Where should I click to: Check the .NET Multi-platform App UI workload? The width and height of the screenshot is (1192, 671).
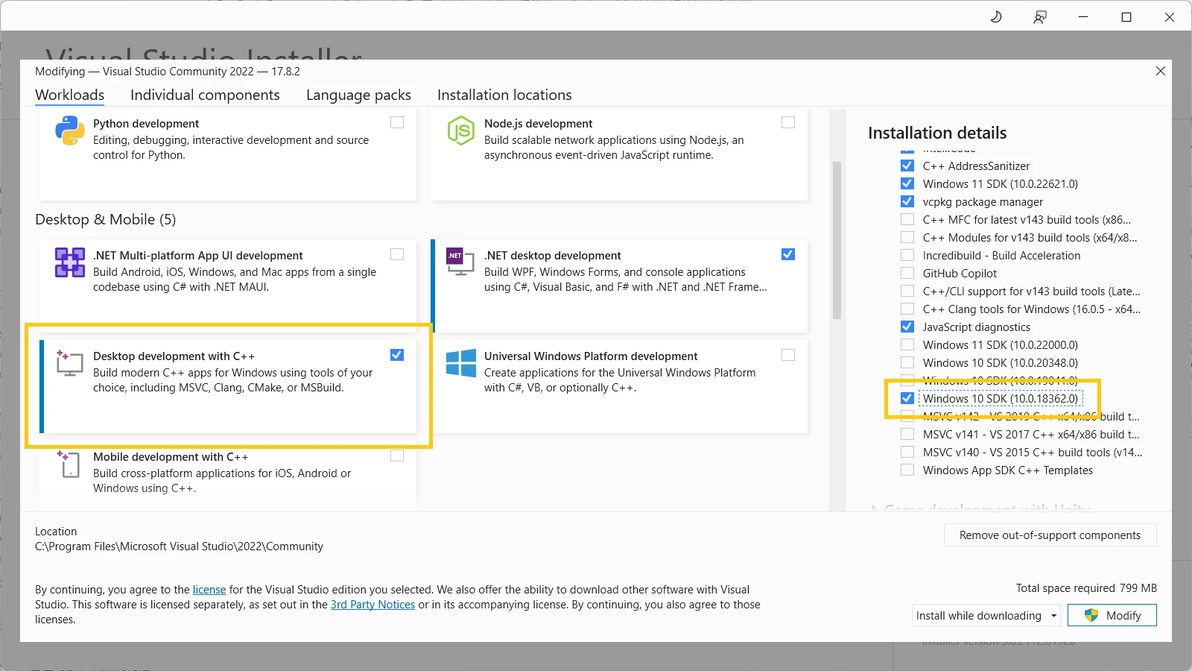click(x=397, y=255)
